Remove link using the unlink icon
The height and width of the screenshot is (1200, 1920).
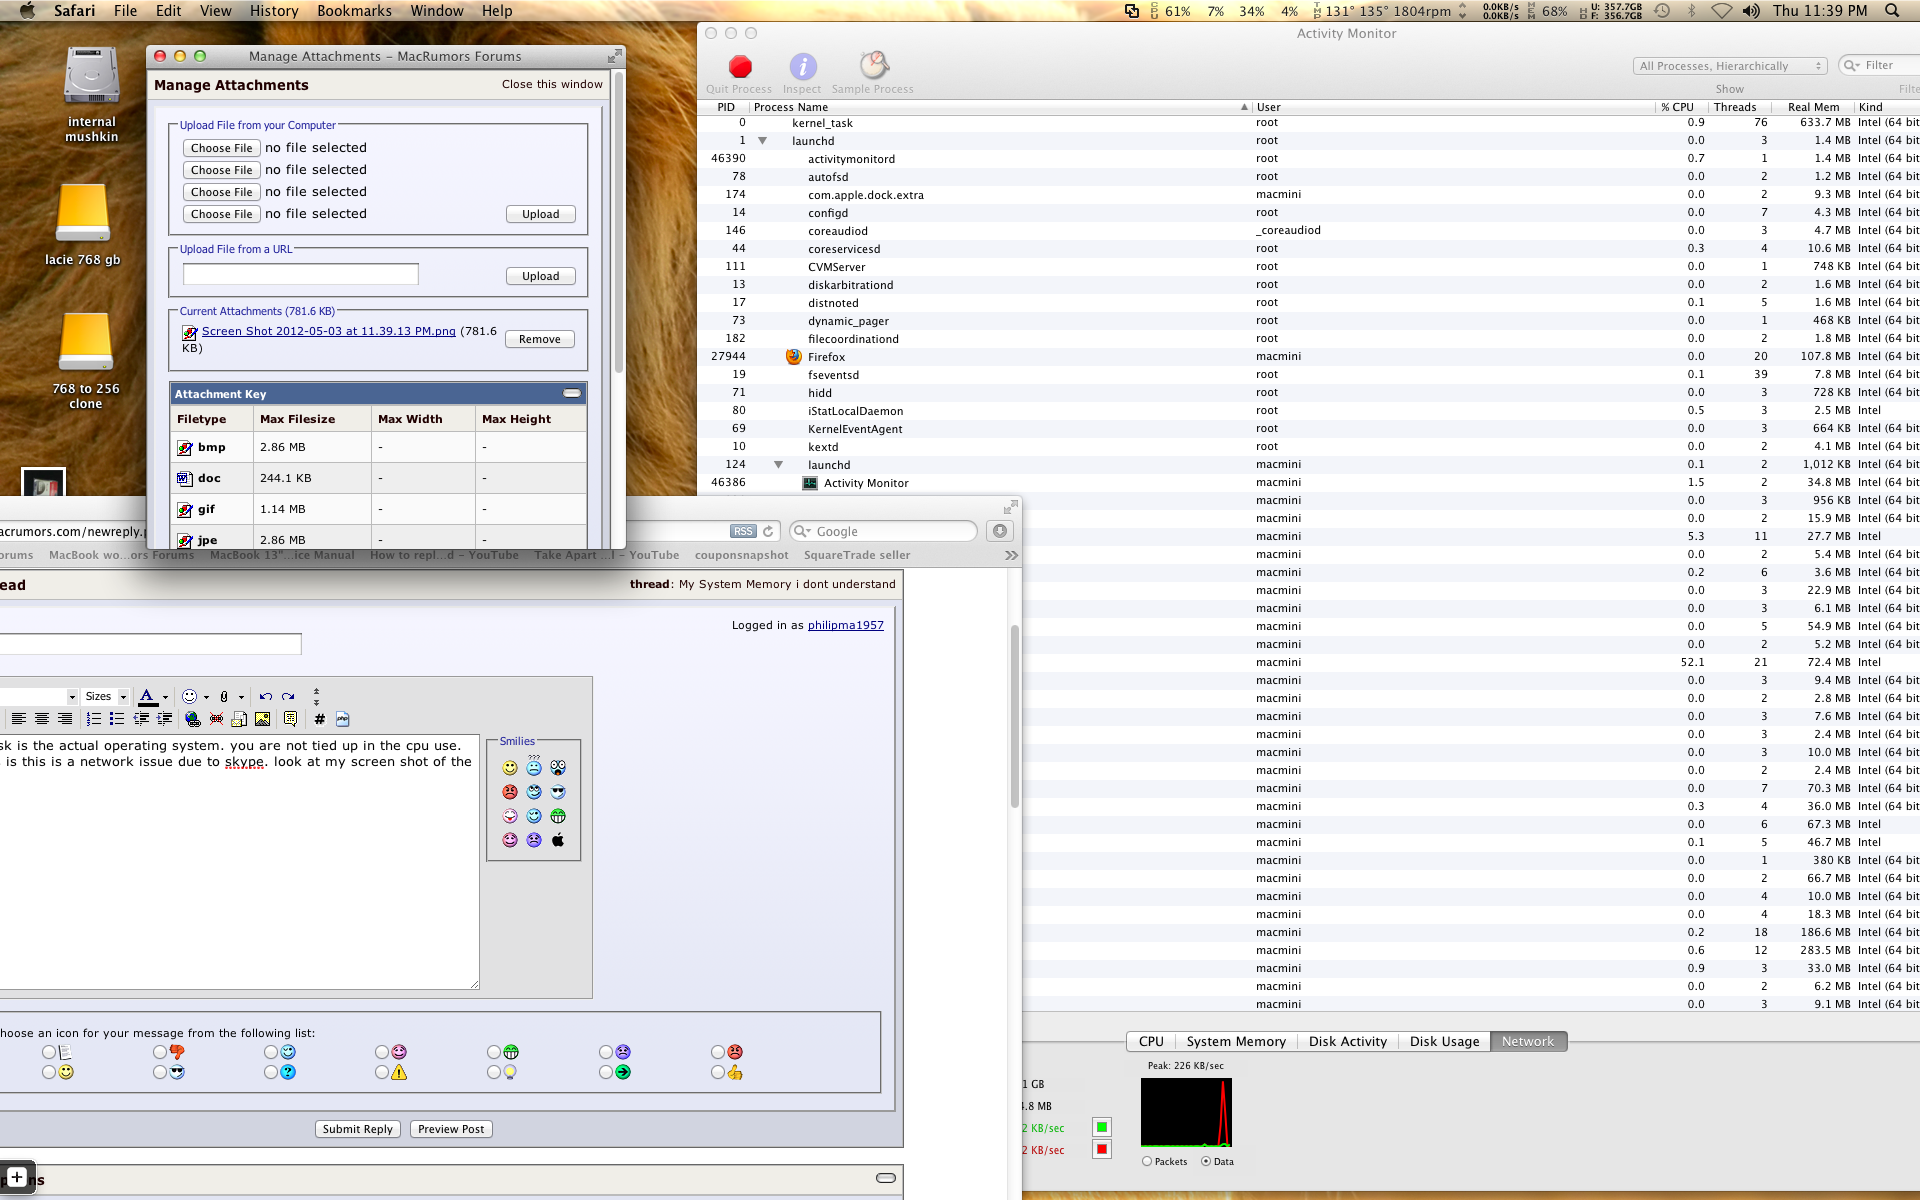pyautogui.click(x=216, y=719)
